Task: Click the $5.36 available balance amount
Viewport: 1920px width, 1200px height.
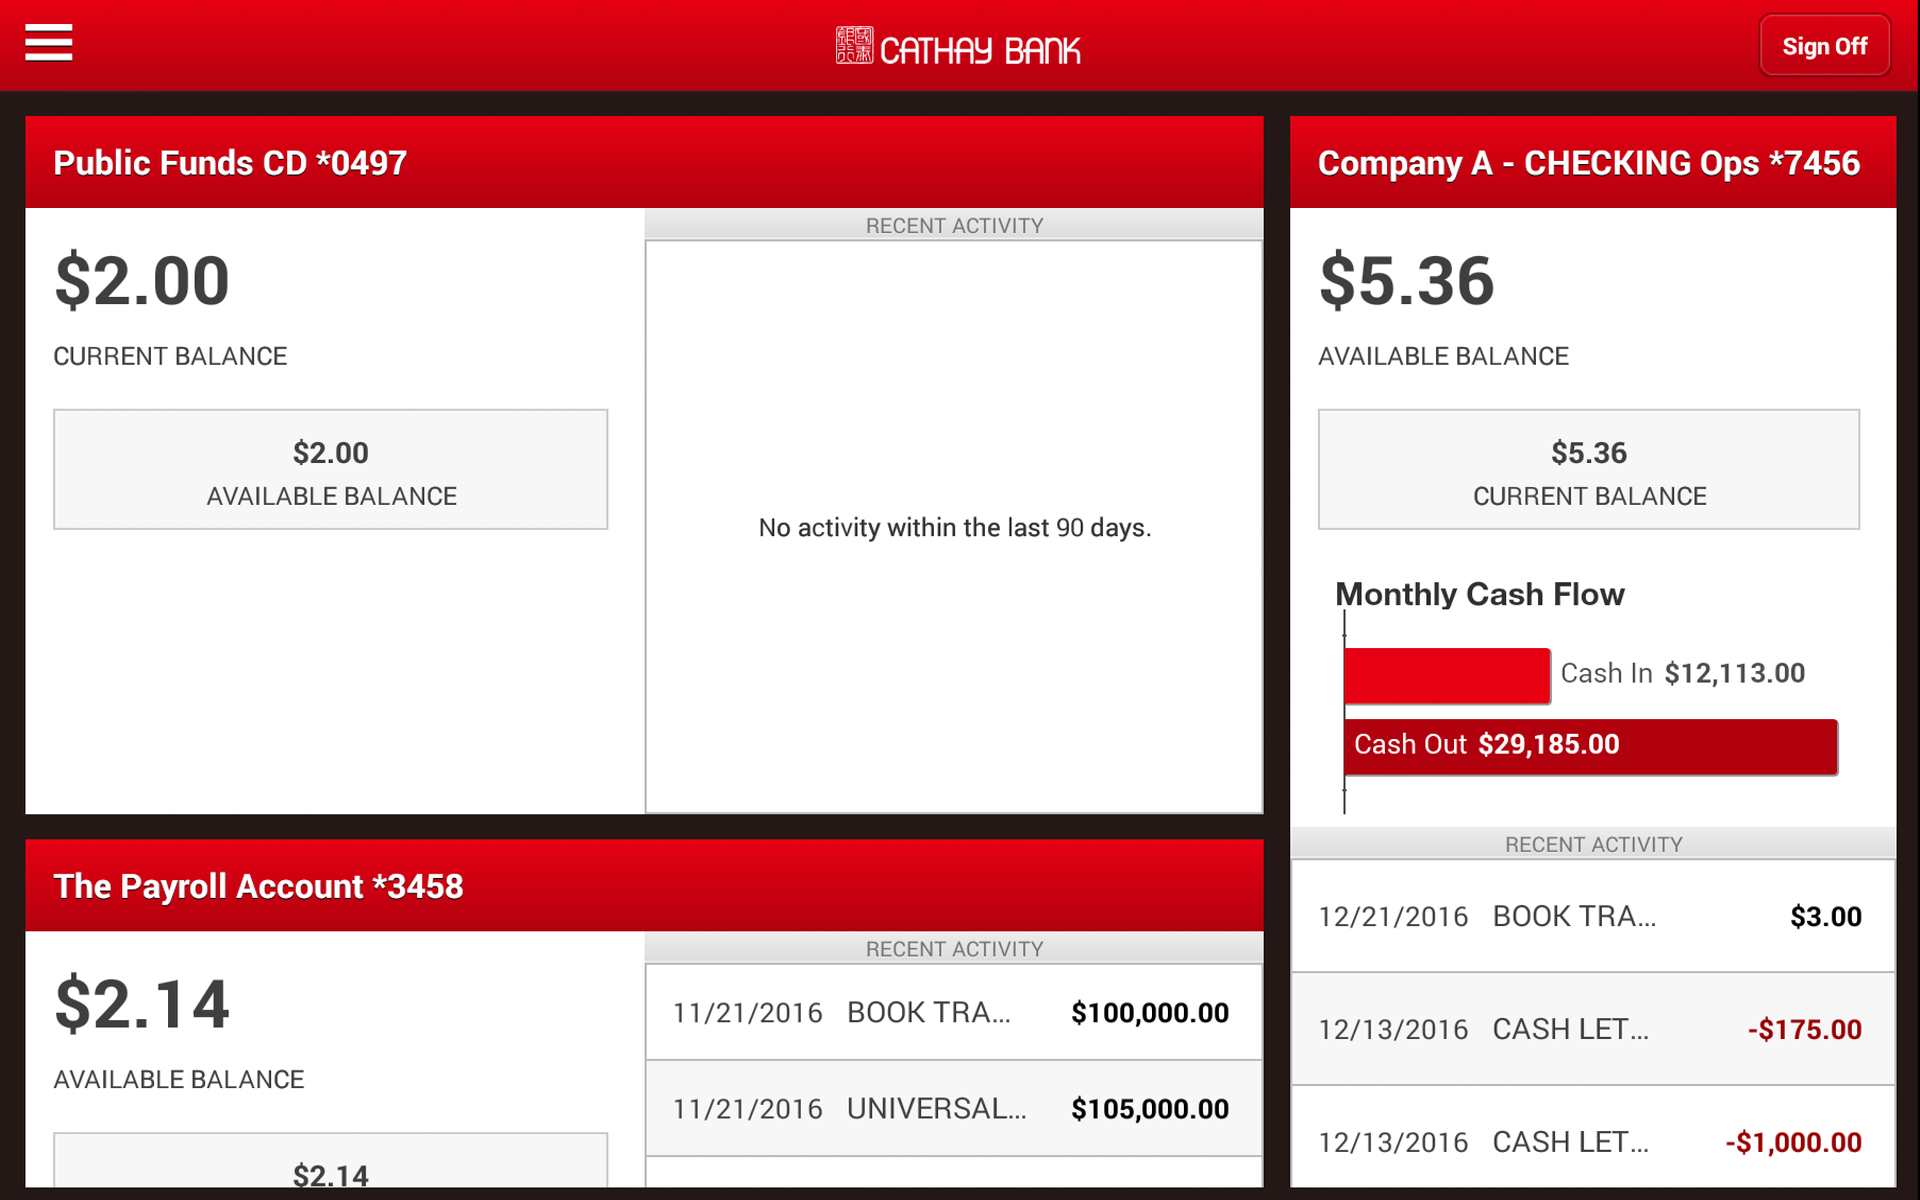Action: [1406, 281]
